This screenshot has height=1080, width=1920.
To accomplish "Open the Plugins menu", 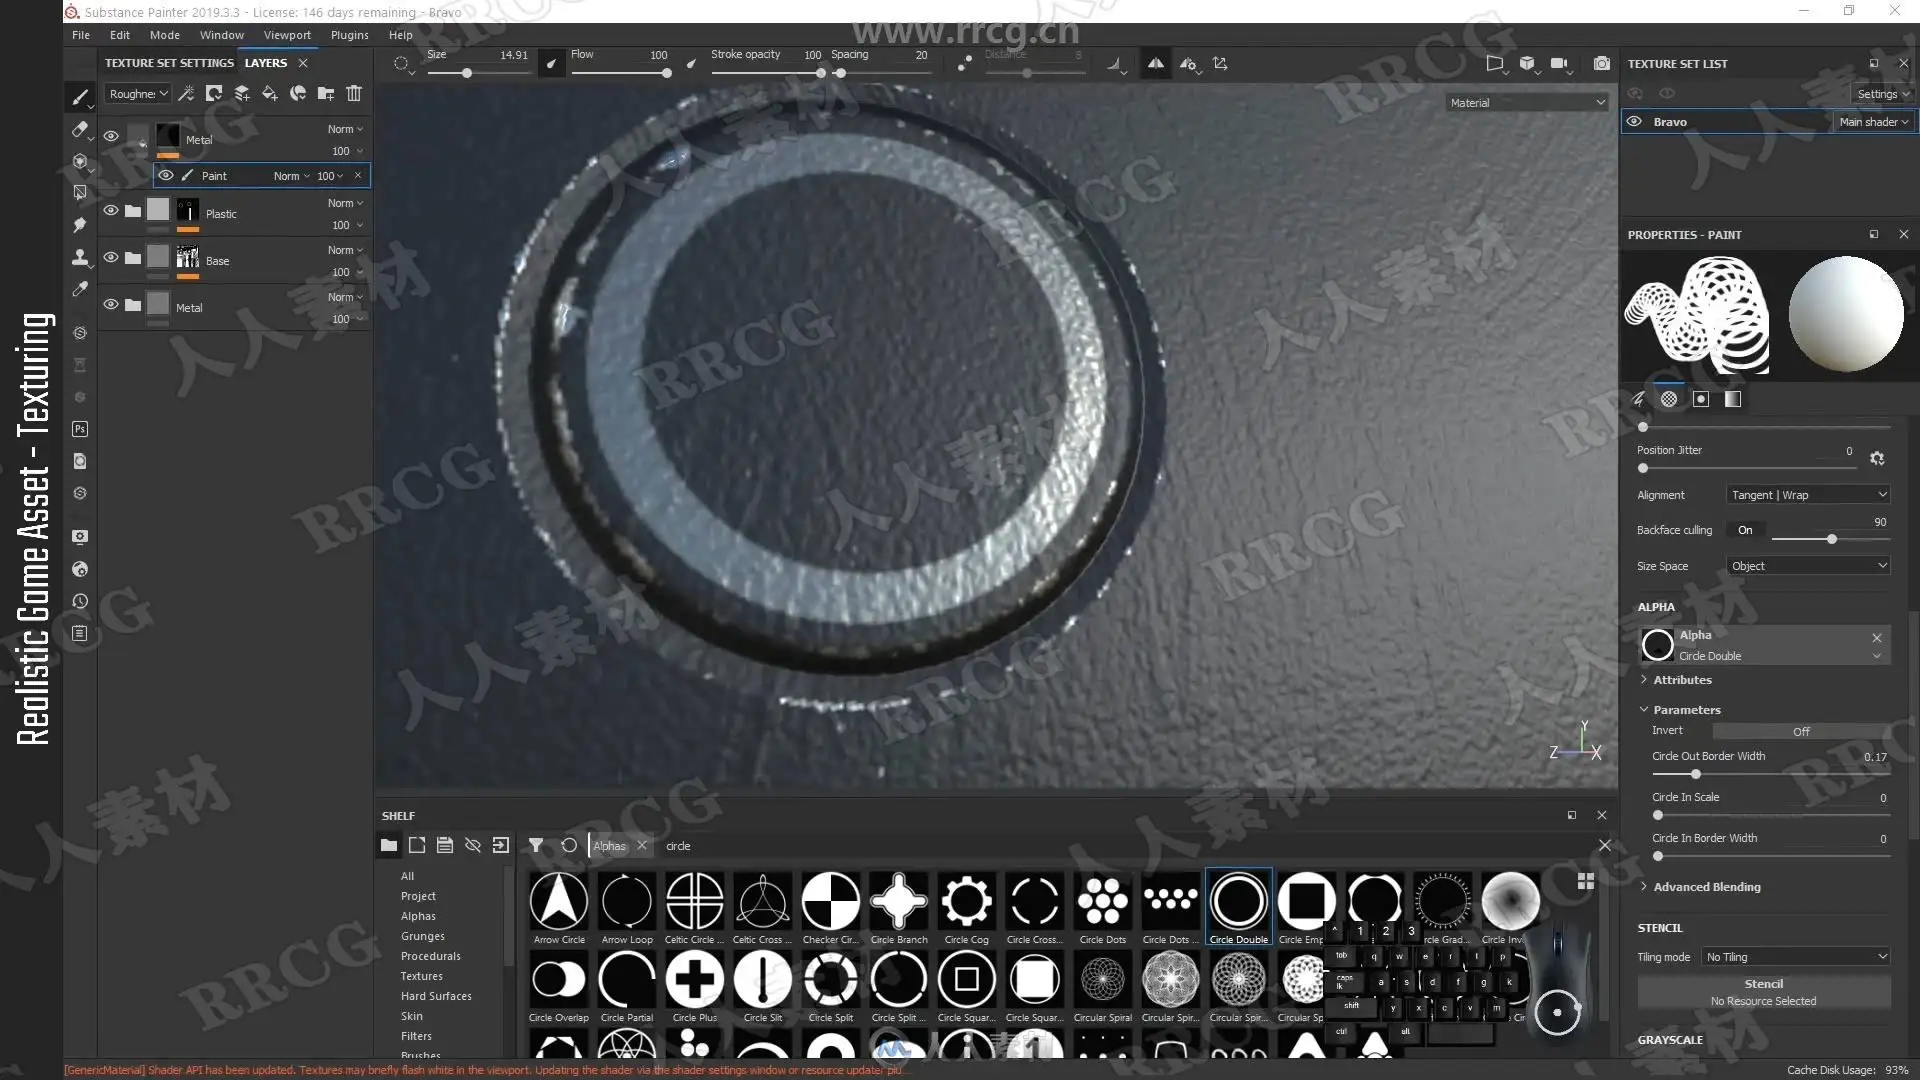I will [349, 34].
